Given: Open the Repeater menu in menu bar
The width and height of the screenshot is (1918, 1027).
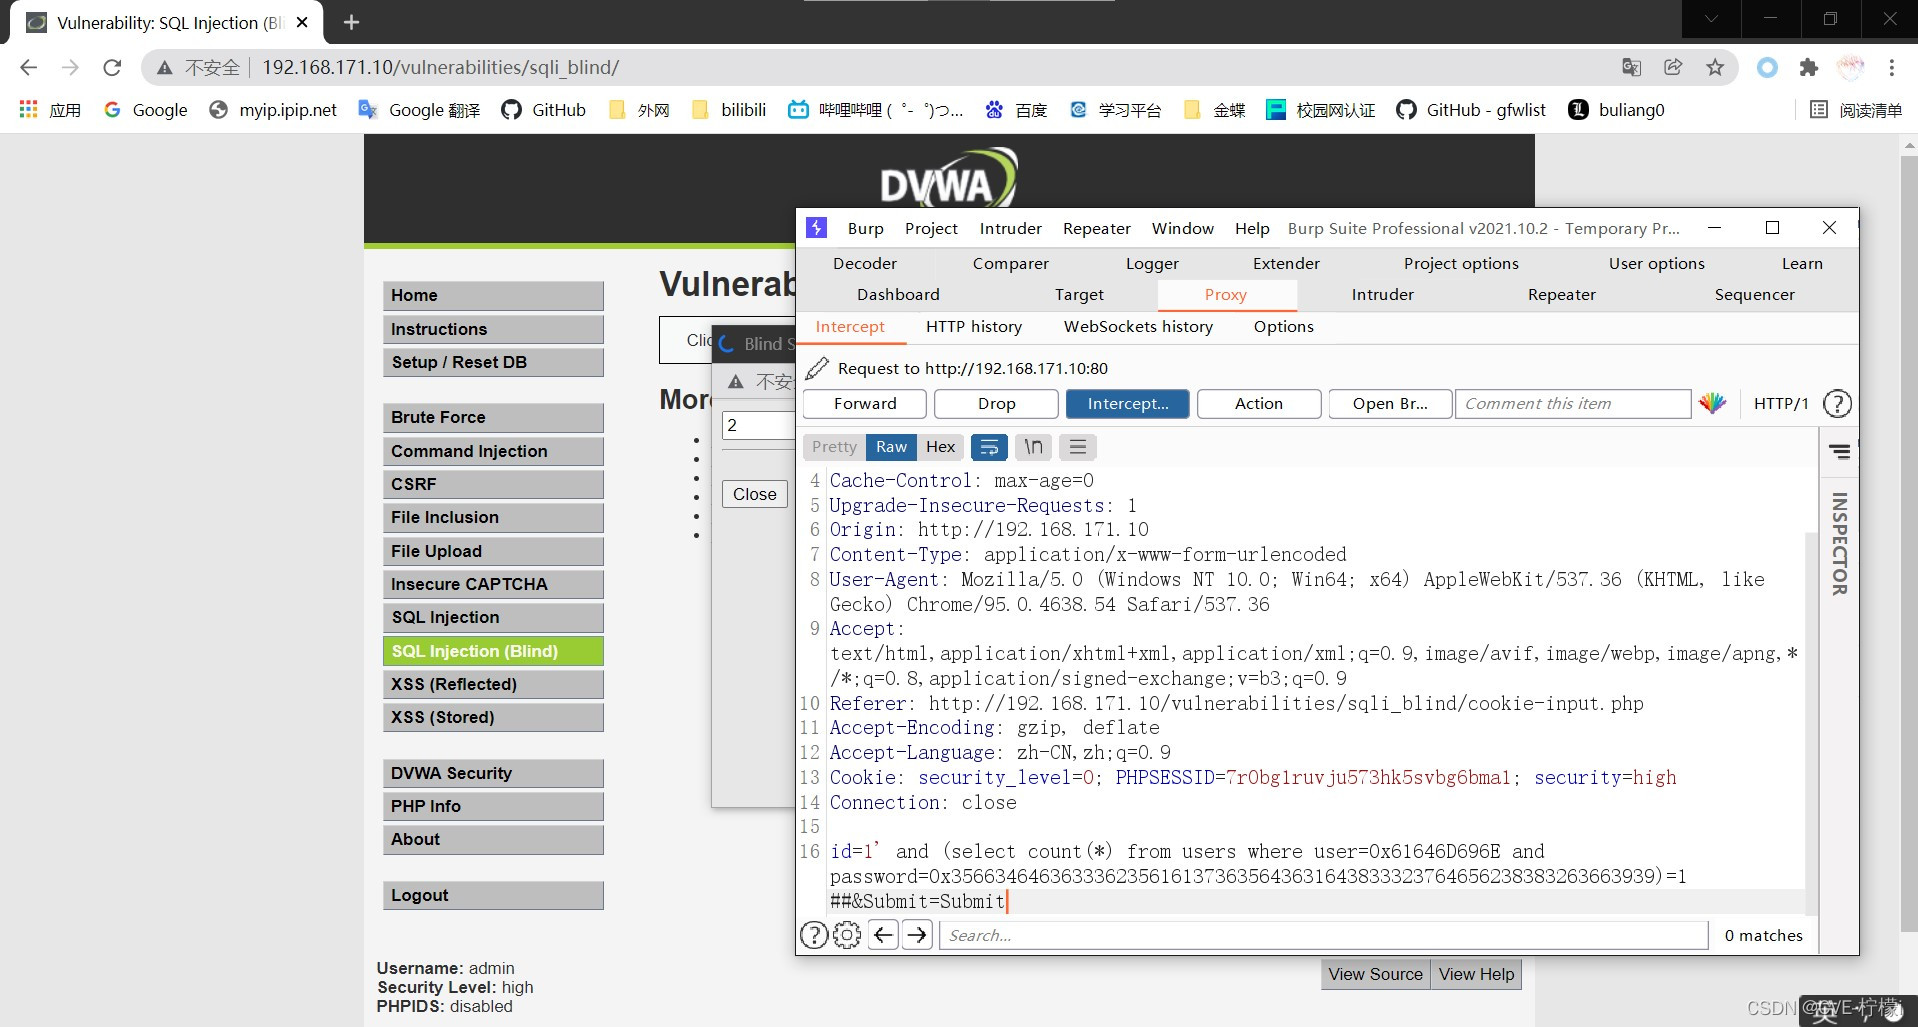Looking at the screenshot, I should [1097, 228].
